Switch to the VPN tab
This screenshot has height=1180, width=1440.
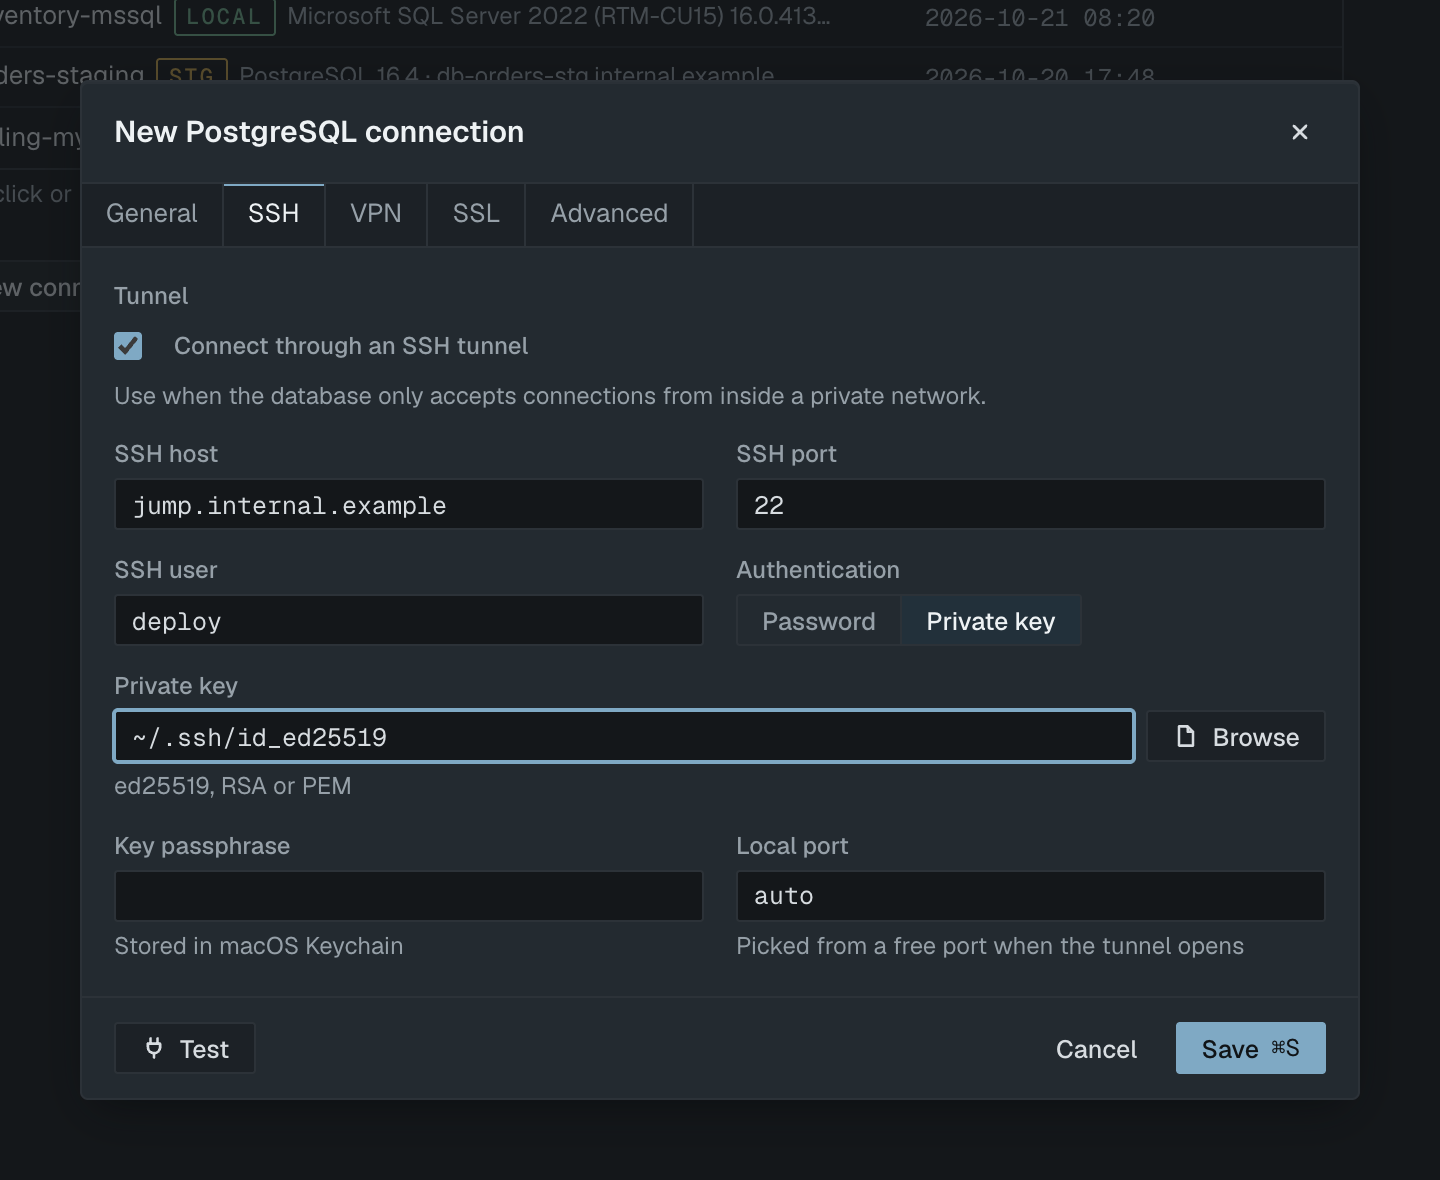(x=376, y=214)
